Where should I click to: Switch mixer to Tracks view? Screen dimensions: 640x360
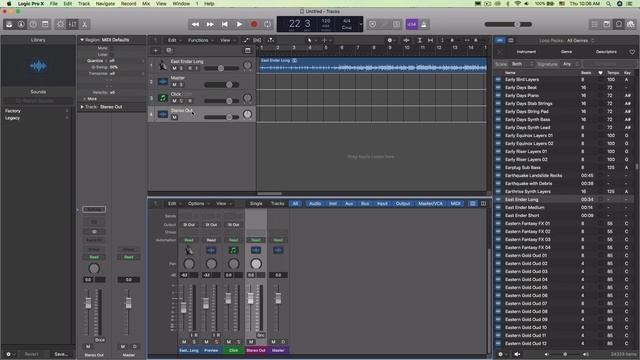(278, 203)
